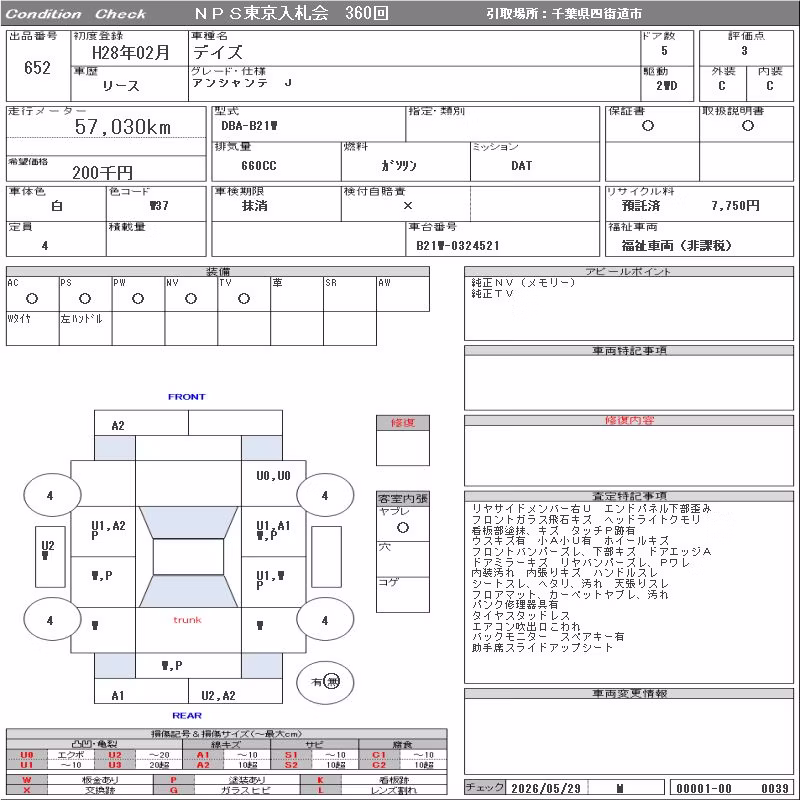Click the ガラスヒビ legend description
800x800 pixels.
coord(247,790)
